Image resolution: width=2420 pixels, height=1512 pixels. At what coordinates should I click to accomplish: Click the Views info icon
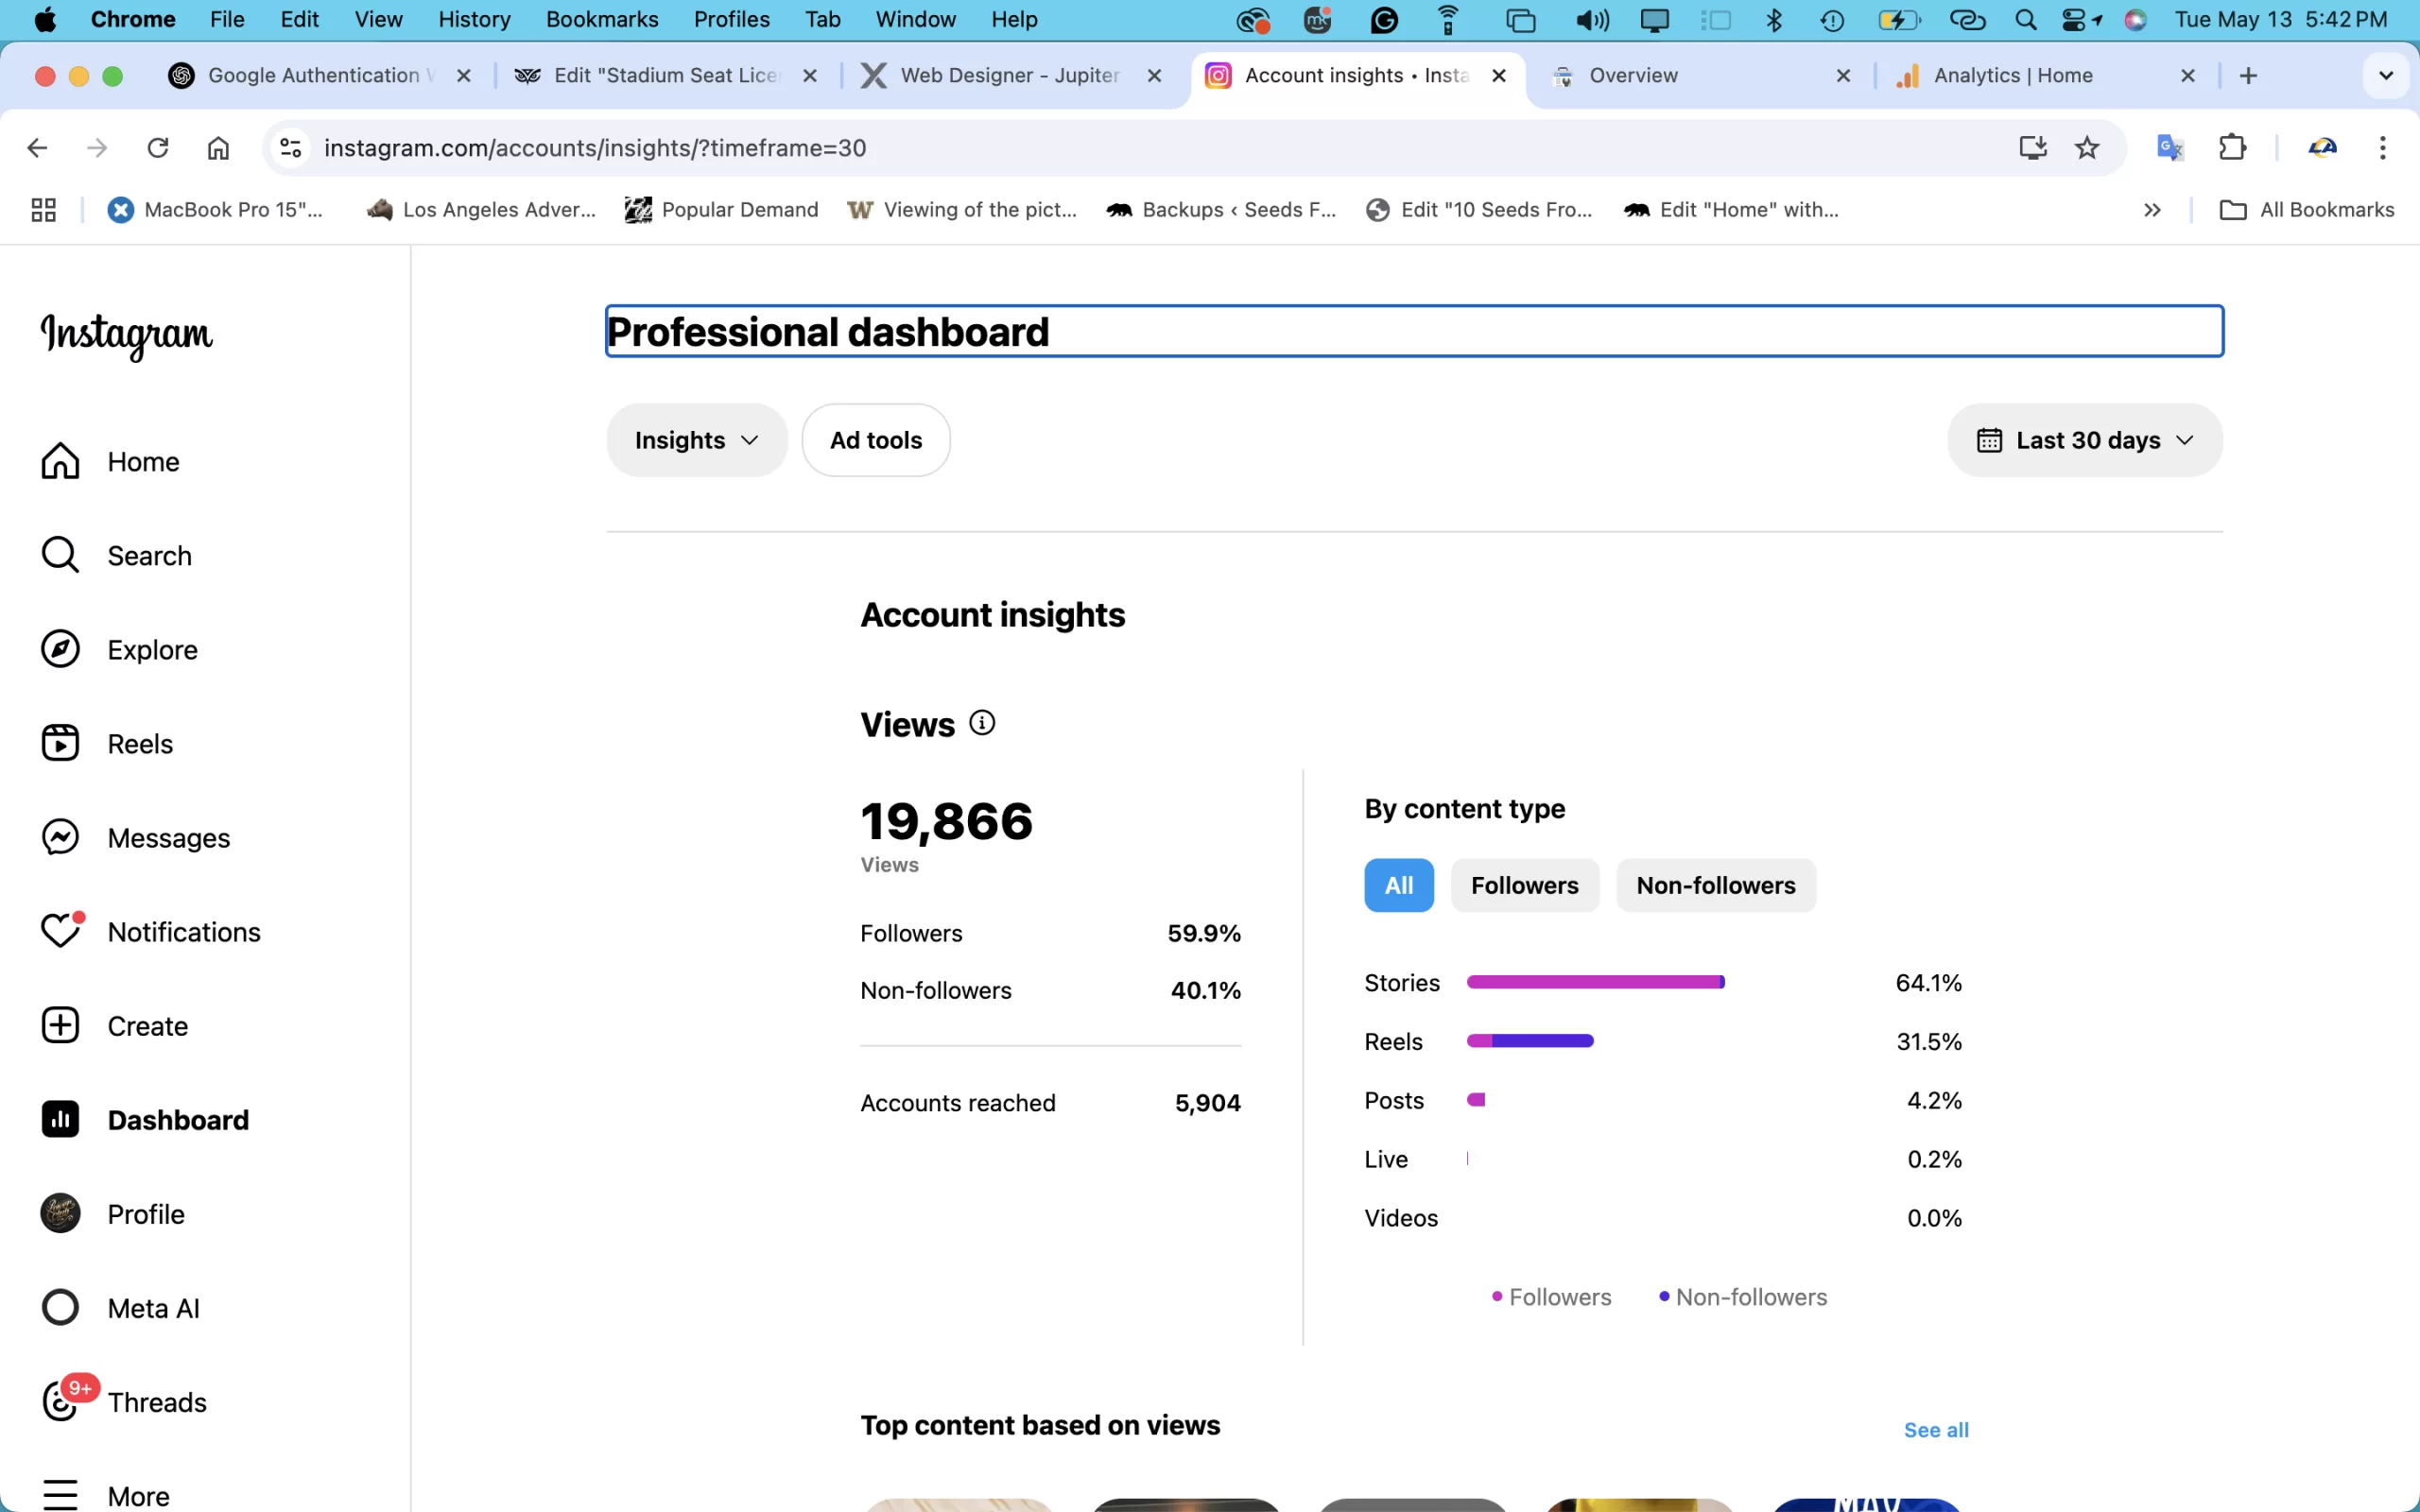(984, 722)
